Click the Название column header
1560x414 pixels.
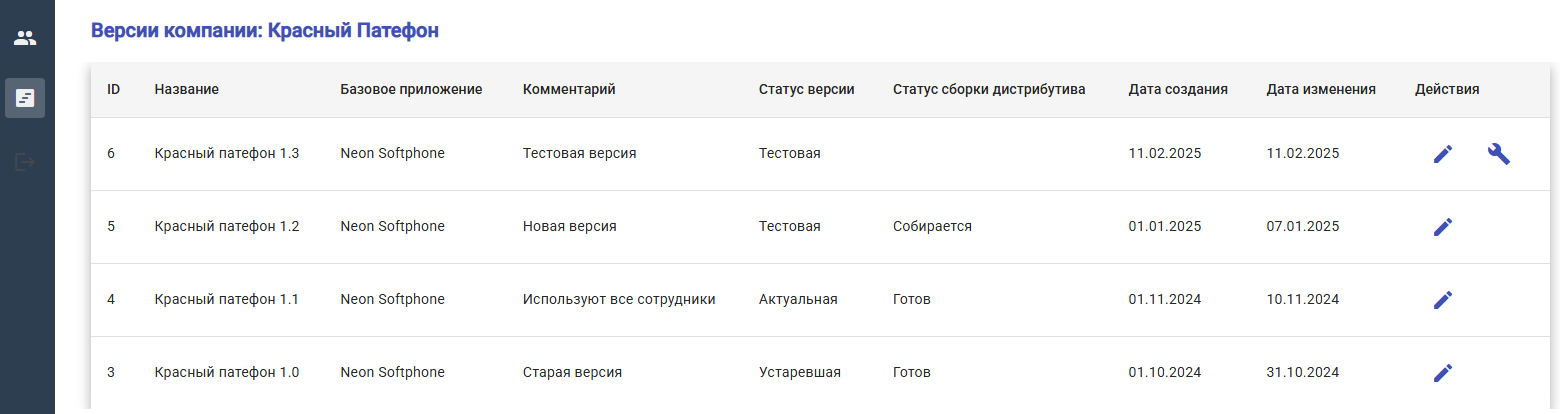(x=187, y=89)
